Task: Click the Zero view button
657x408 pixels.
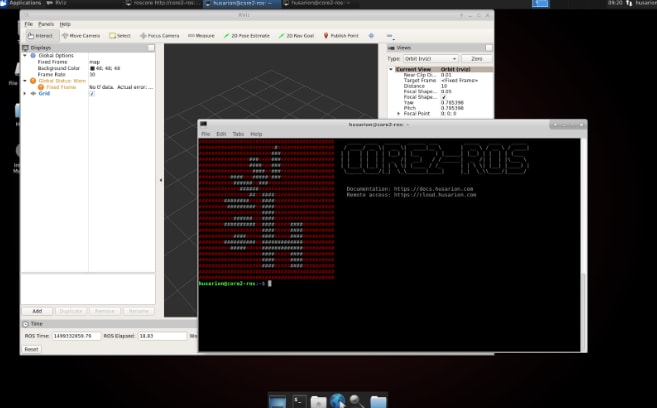Action: pos(476,59)
